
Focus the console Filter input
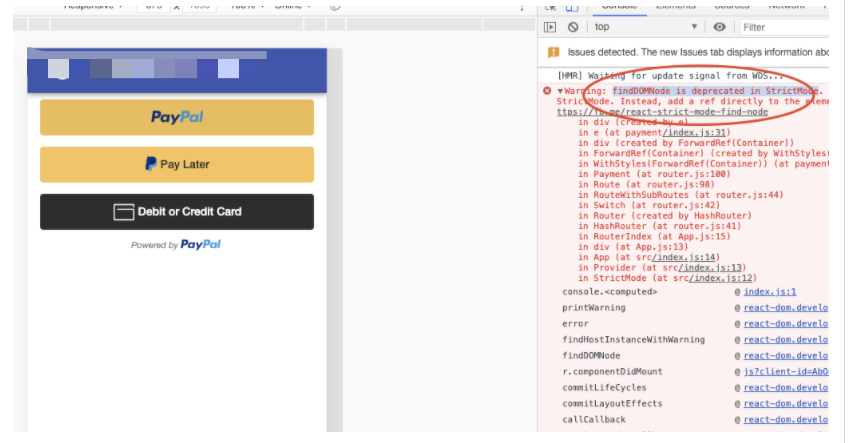click(x=784, y=27)
